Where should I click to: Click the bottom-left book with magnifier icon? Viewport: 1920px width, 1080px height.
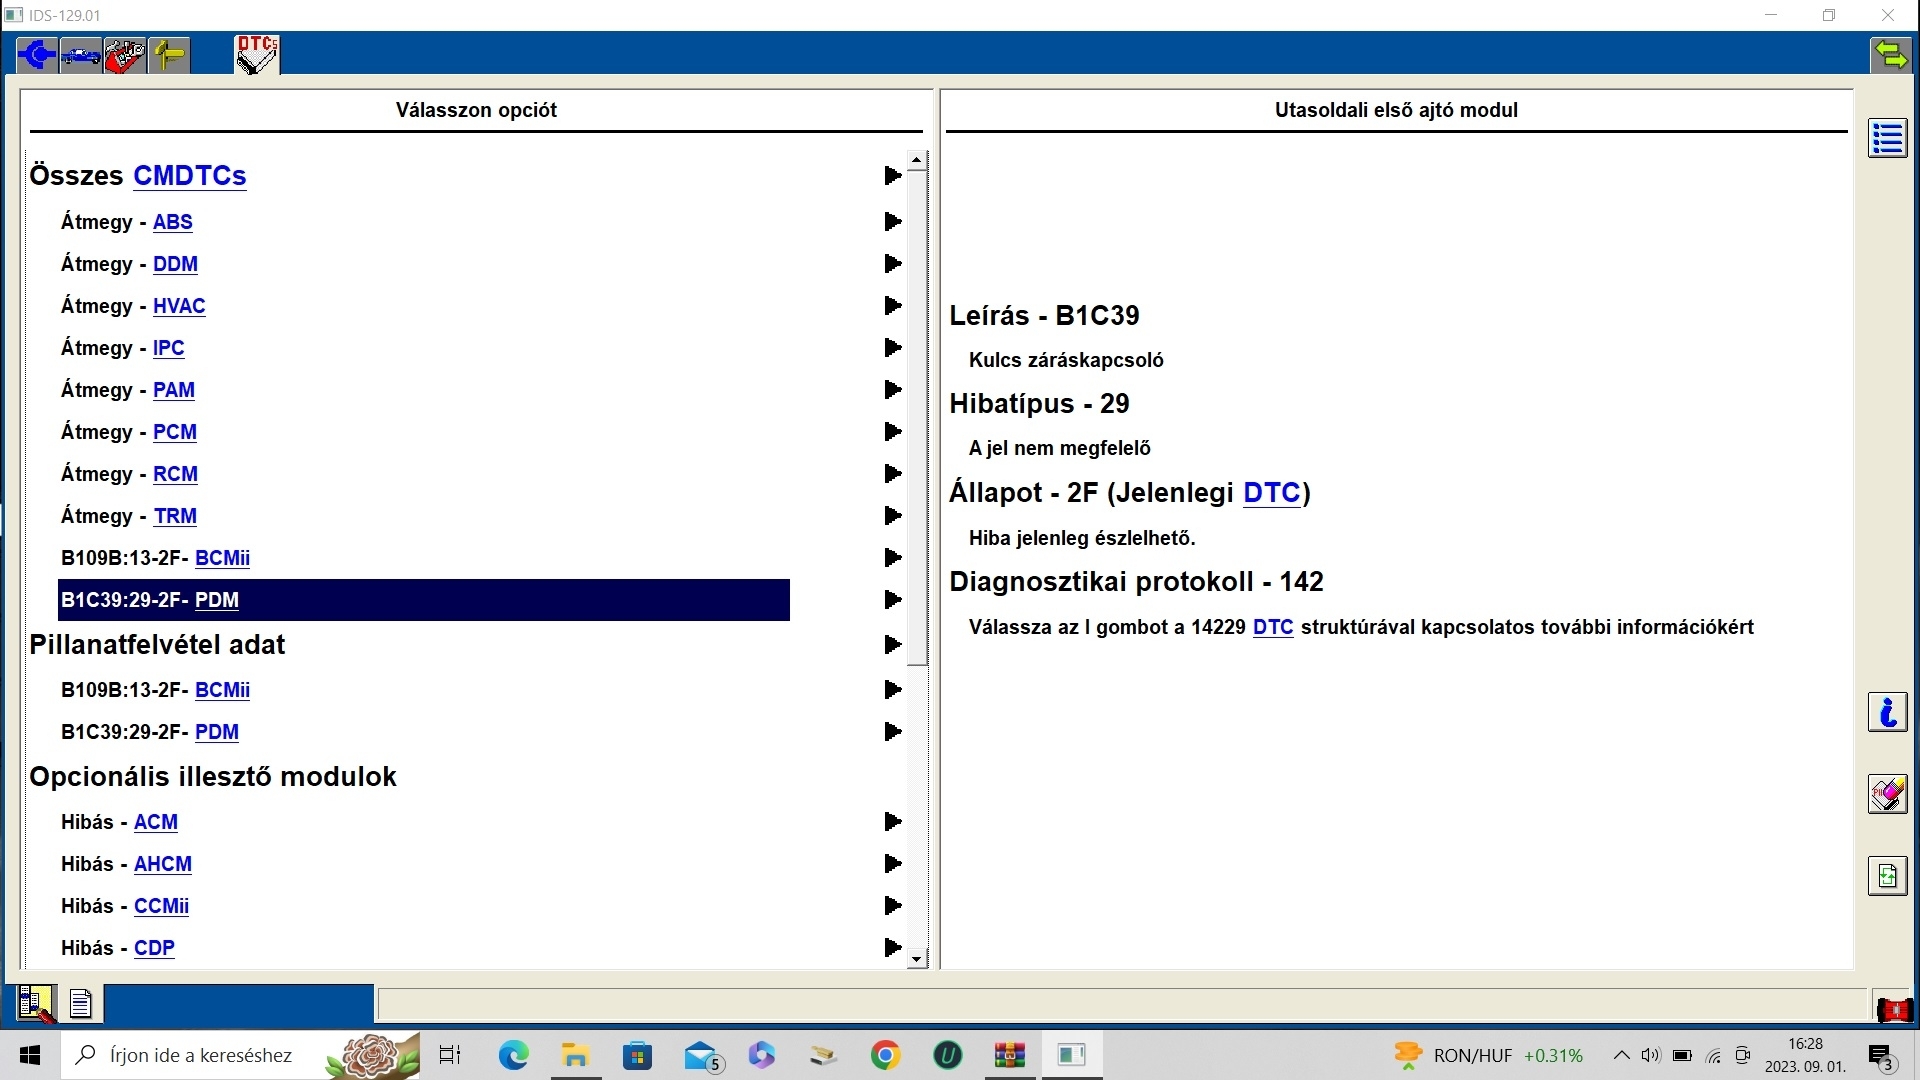click(x=35, y=1003)
